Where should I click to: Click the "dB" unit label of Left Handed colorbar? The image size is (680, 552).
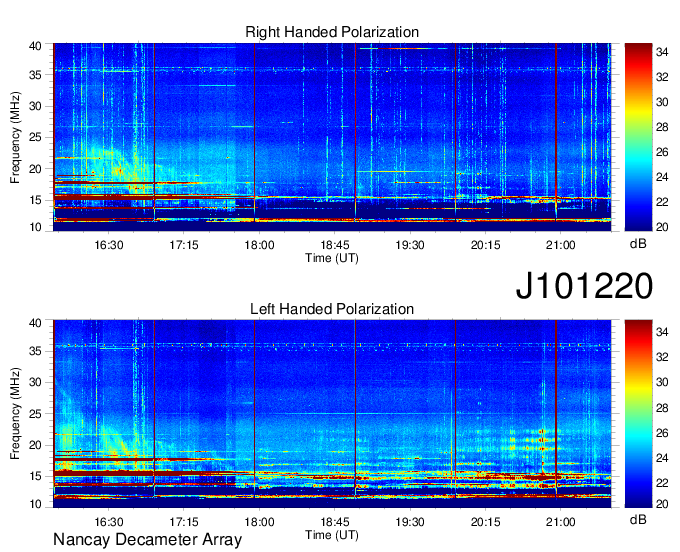pos(638,519)
